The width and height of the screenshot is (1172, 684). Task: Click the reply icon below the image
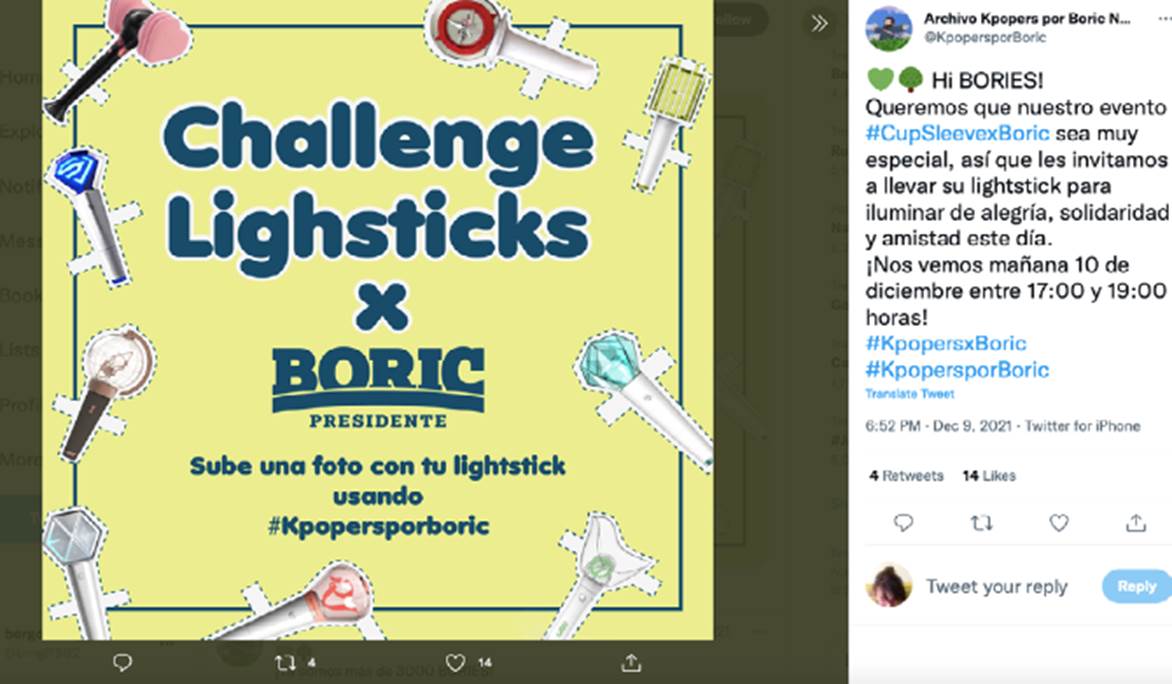123,662
